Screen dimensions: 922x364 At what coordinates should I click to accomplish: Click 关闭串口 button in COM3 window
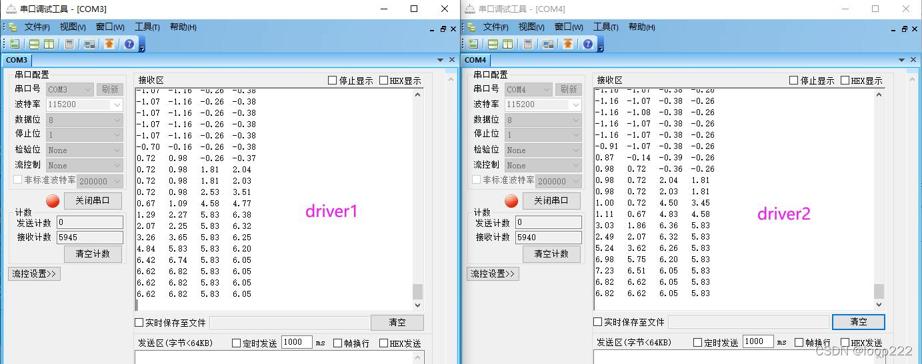(x=93, y=201)
